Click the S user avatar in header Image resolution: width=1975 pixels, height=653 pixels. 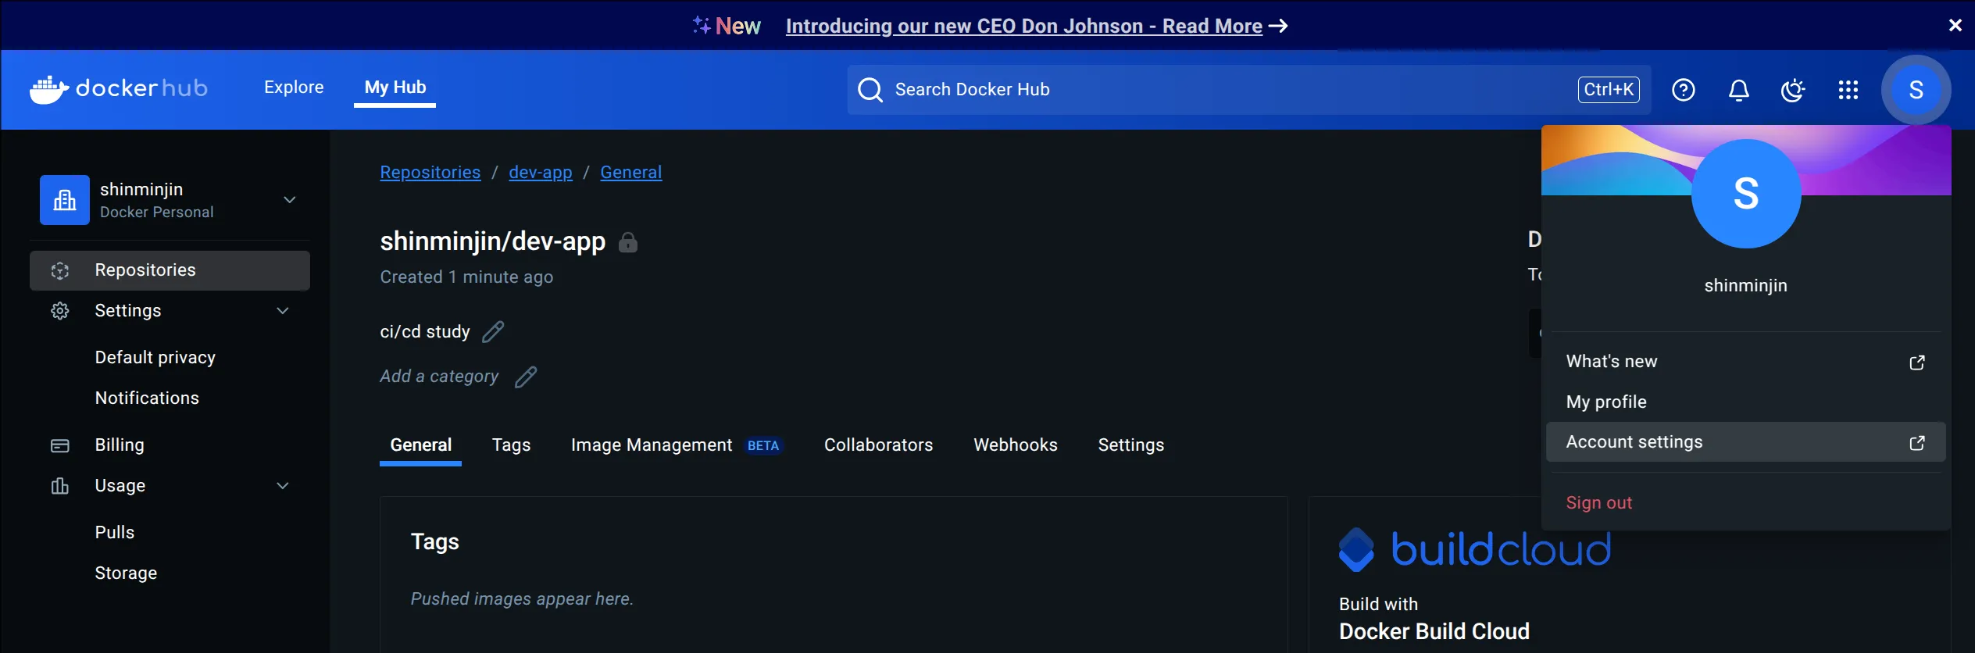click(1916, 90)
